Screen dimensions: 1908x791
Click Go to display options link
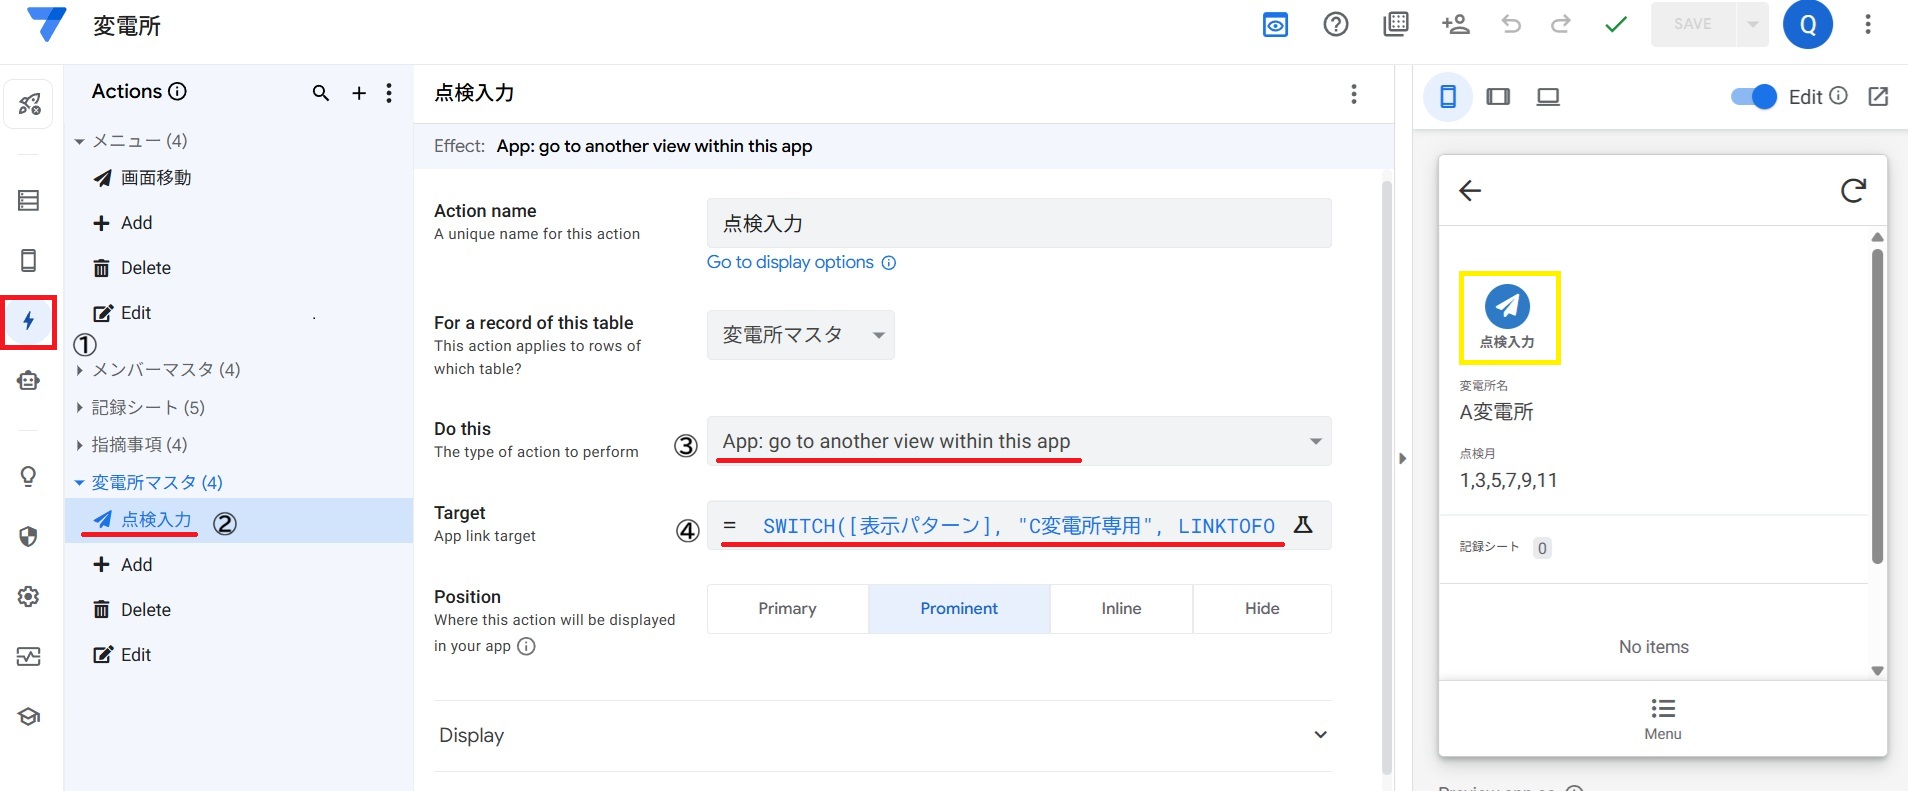(x=790, y=262)
